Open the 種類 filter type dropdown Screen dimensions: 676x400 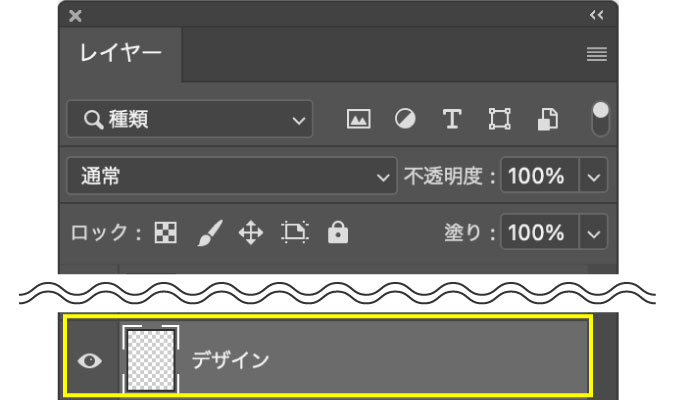(x=189, y=120)
